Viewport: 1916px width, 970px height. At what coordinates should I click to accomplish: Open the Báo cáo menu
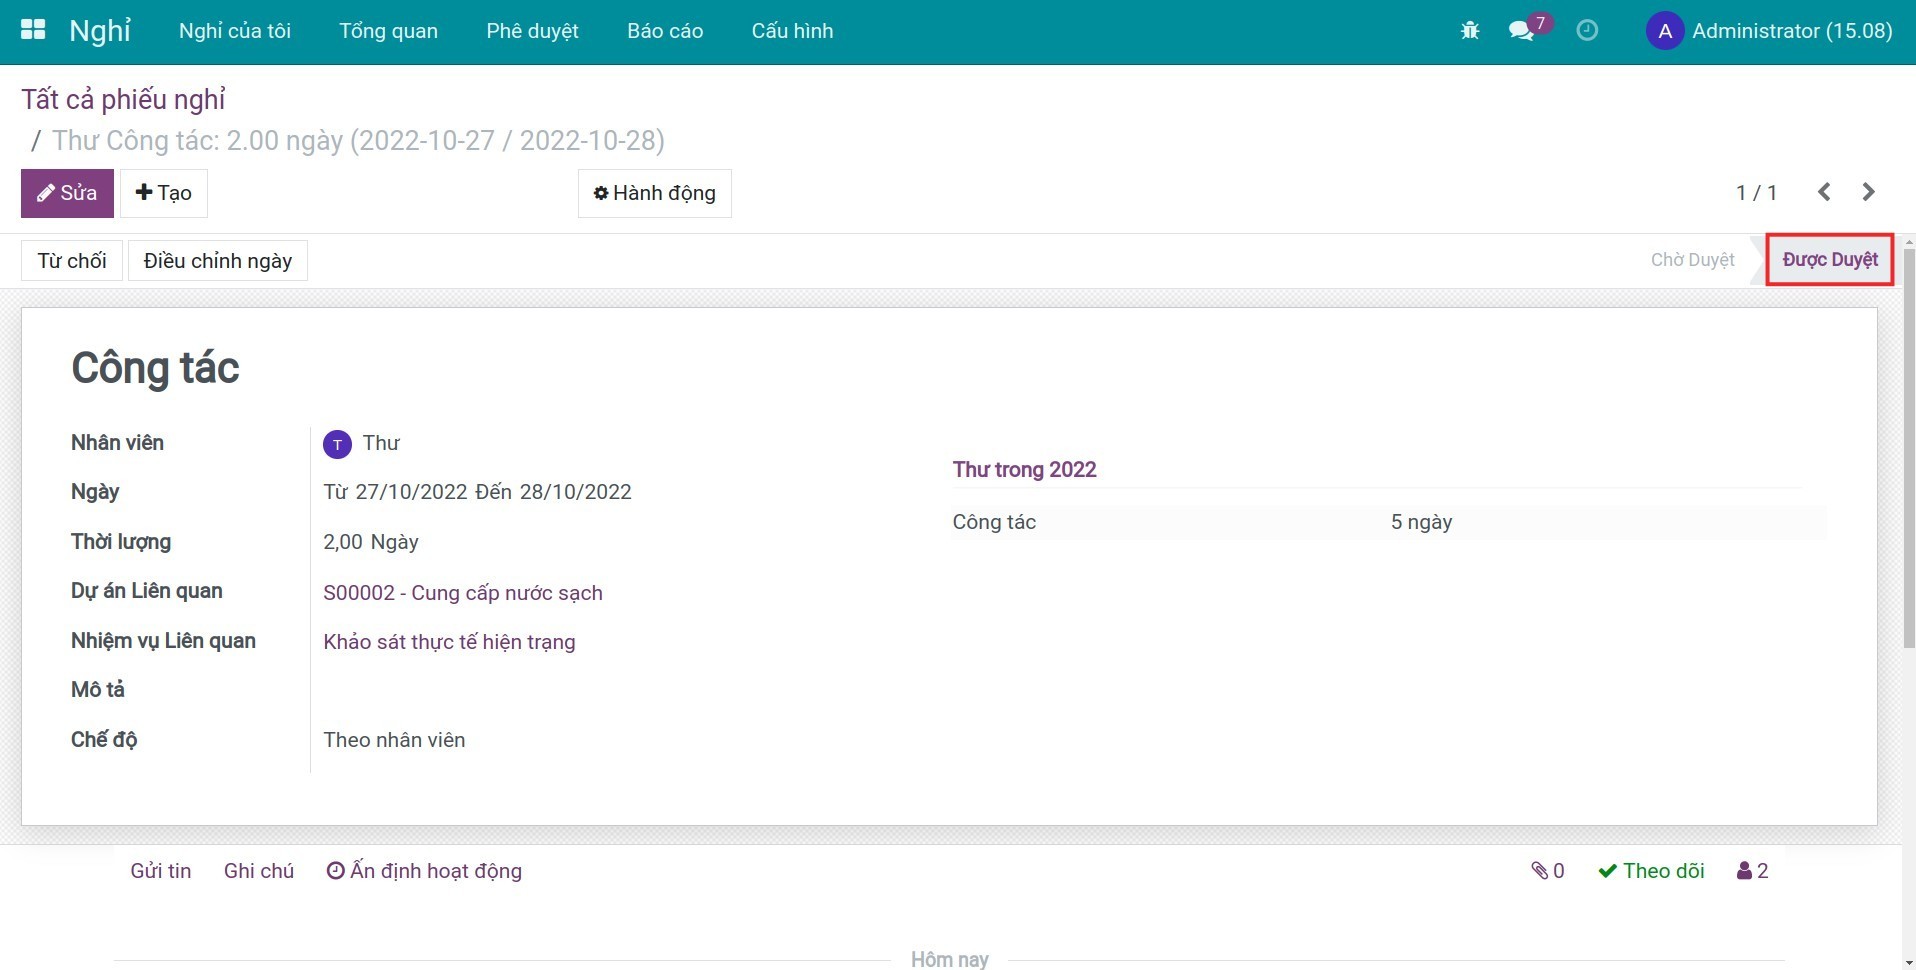click(665, 31)
